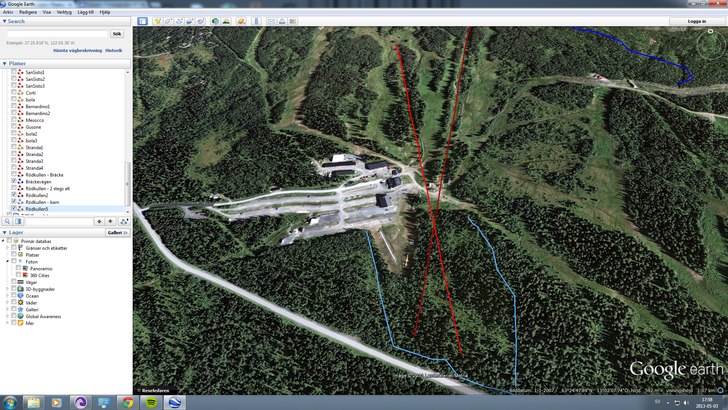Viewport: 728px width, 410px height.
Task: Click the Add Placemark pushpin icon
Action: (158, 20)
